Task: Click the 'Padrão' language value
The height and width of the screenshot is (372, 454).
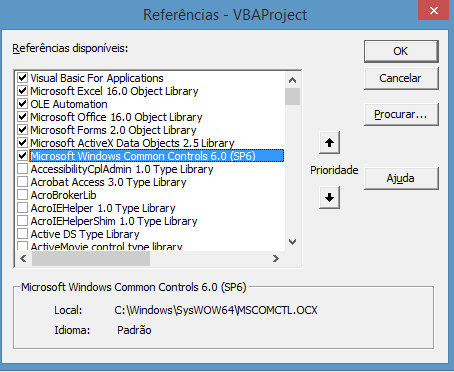Action: tap(134, 330)
